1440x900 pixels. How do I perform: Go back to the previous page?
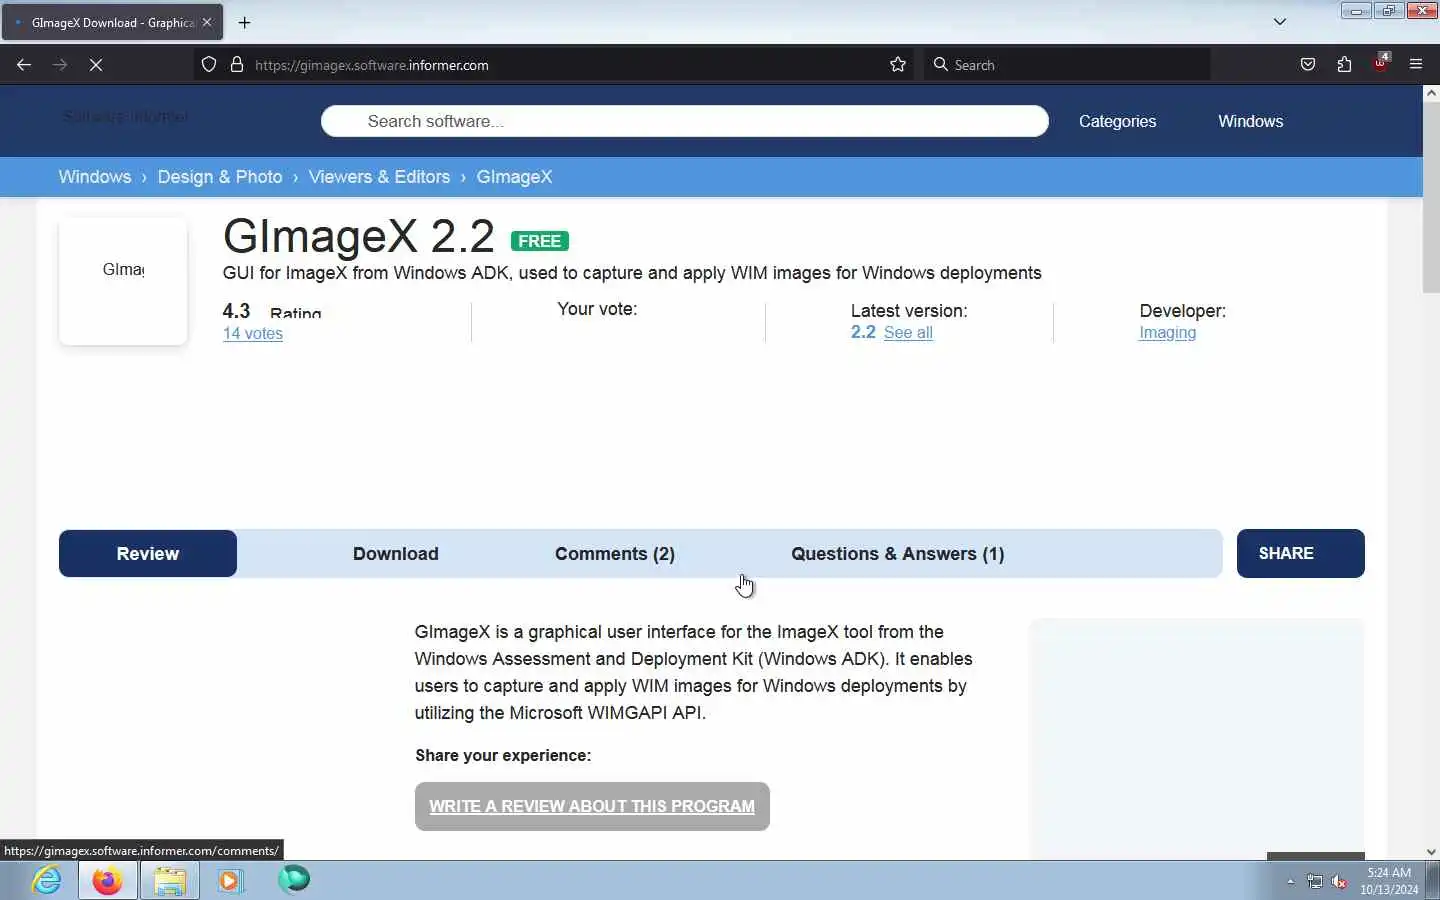[24, 65]
